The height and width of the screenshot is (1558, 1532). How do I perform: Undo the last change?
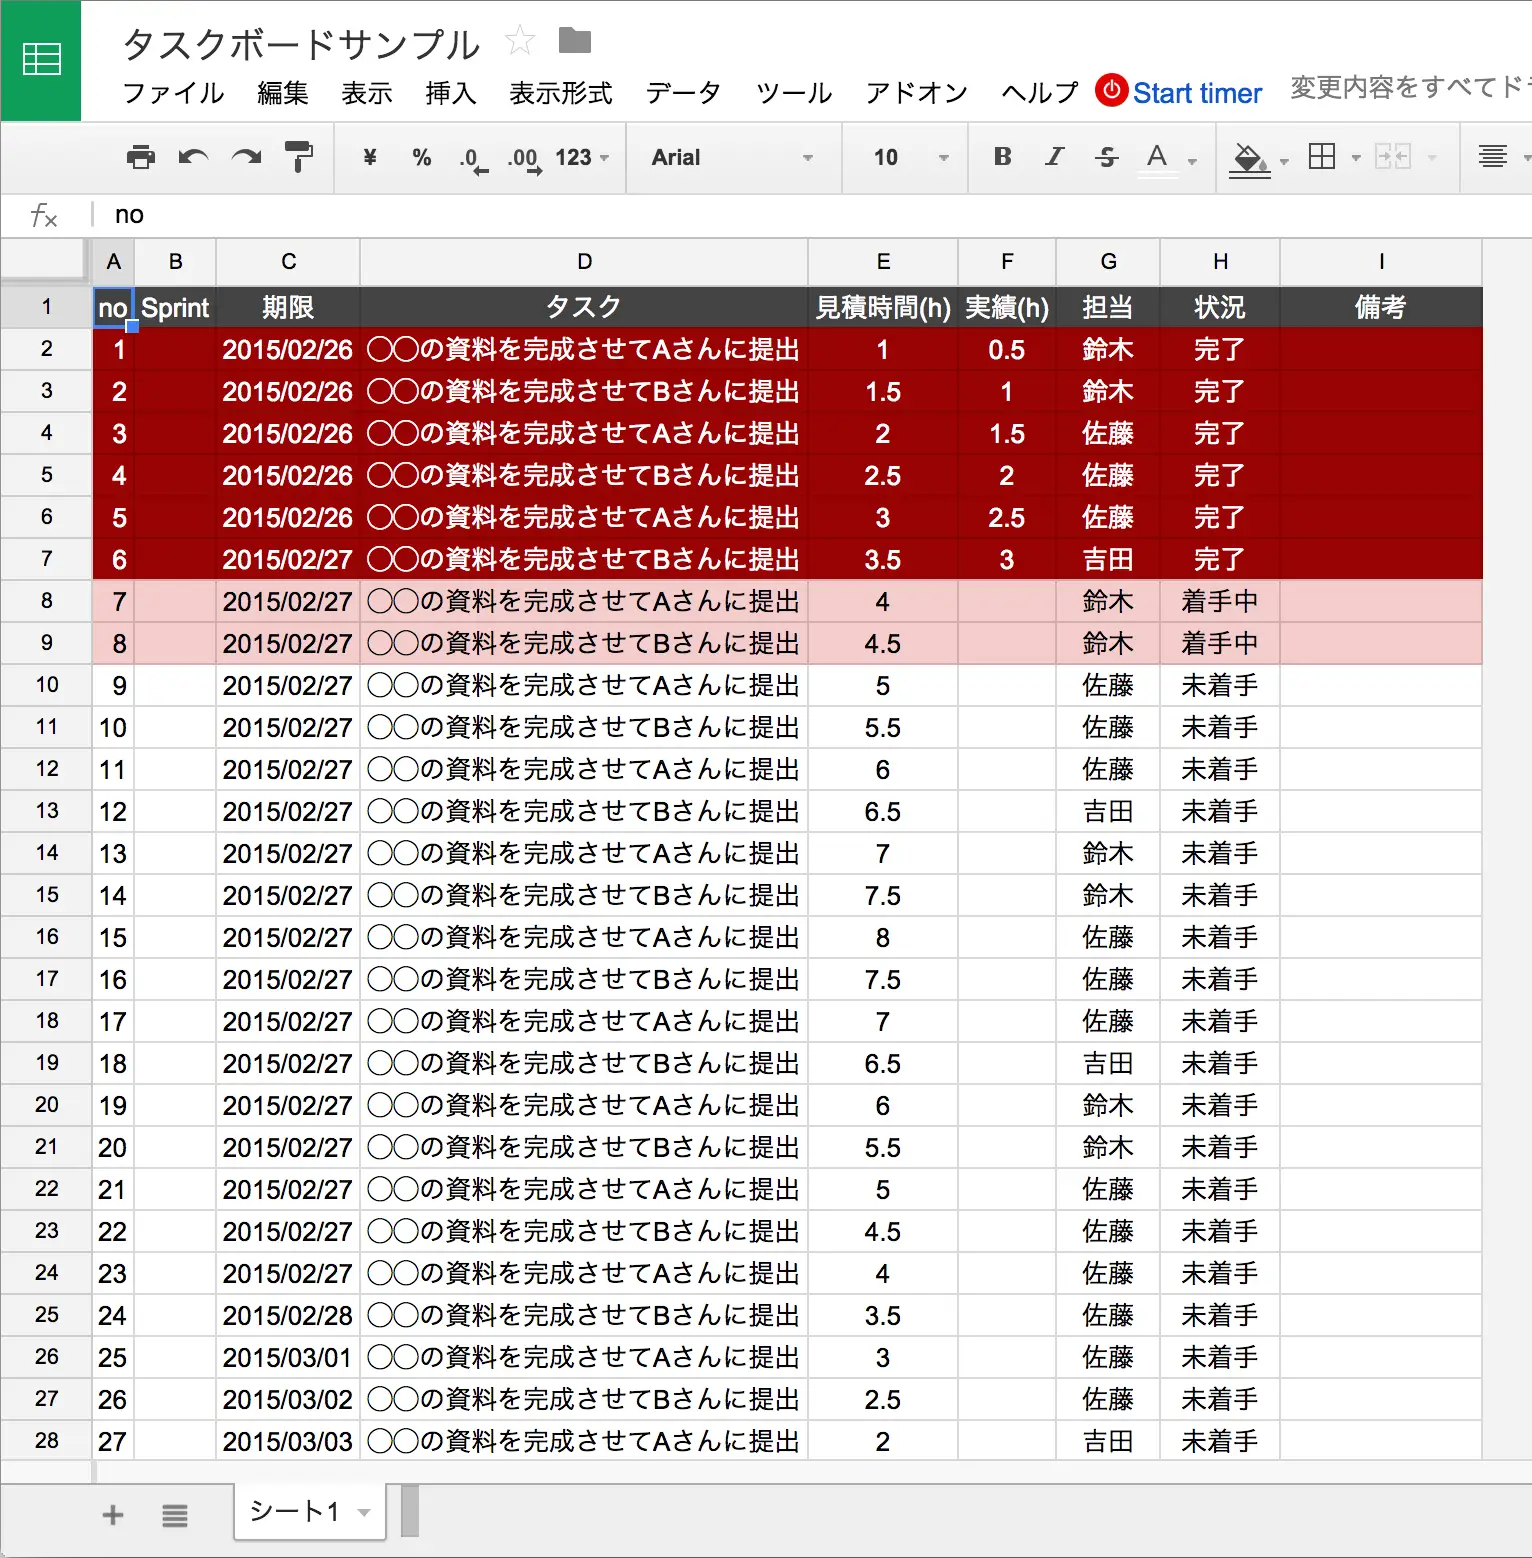(x=193, y=157)
